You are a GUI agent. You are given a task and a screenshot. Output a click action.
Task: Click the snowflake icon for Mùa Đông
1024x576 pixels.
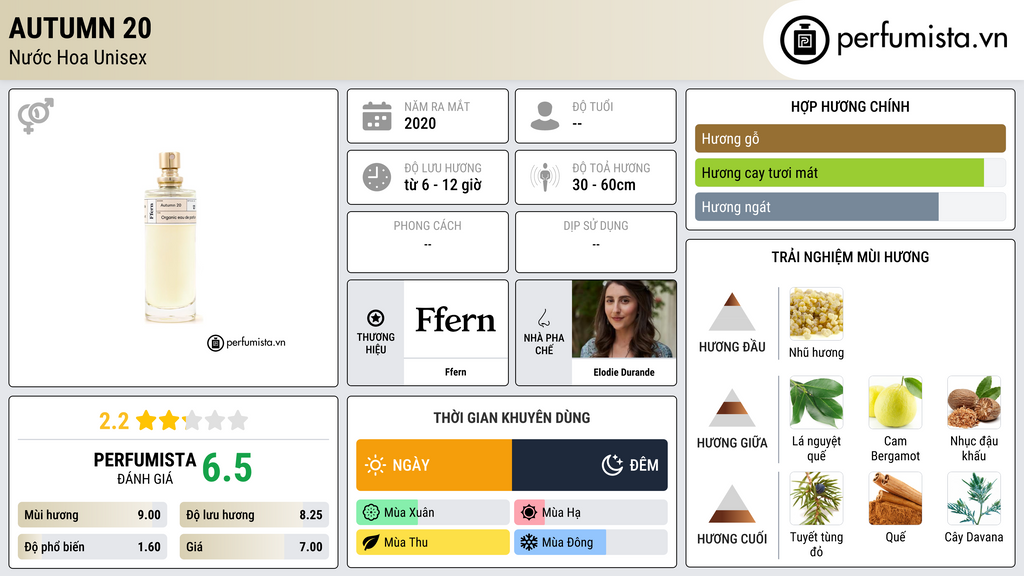pos(529,542)
